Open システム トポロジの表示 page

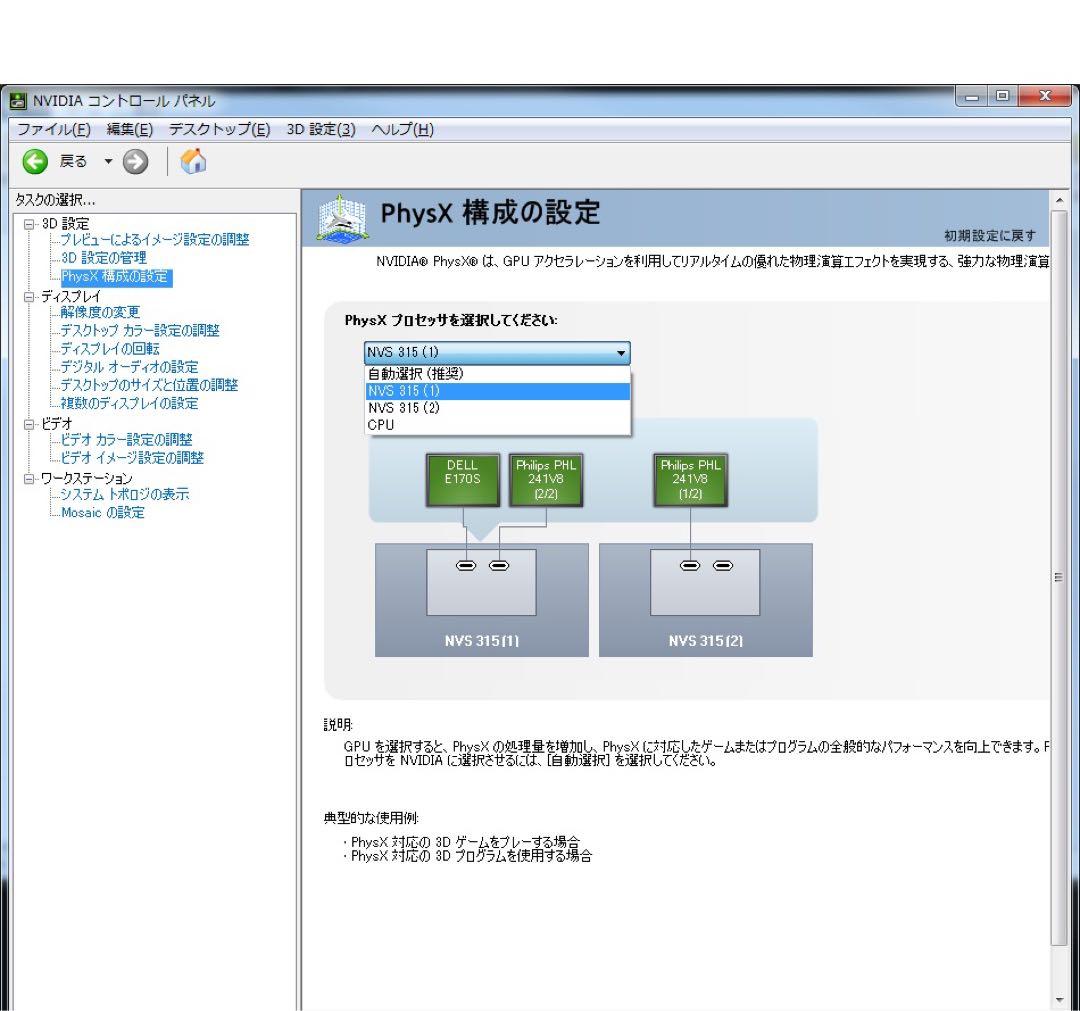(125, 494)
